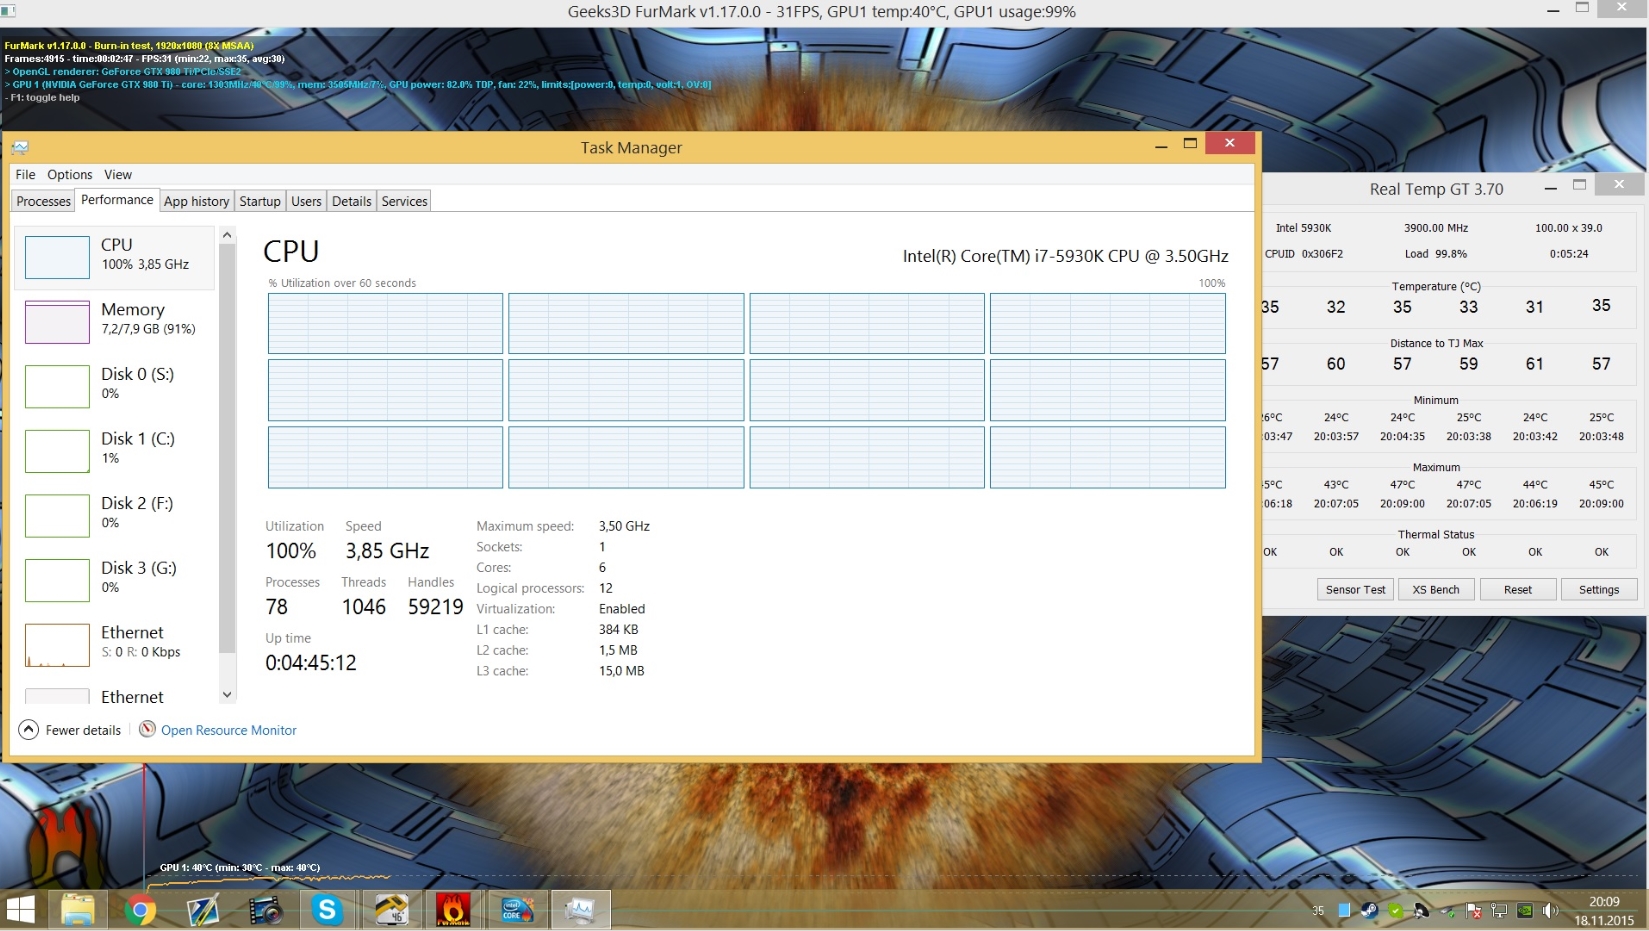Select CPU in the performance sidebar
This screenshot has height=931, width=1649.
[116, 257]
